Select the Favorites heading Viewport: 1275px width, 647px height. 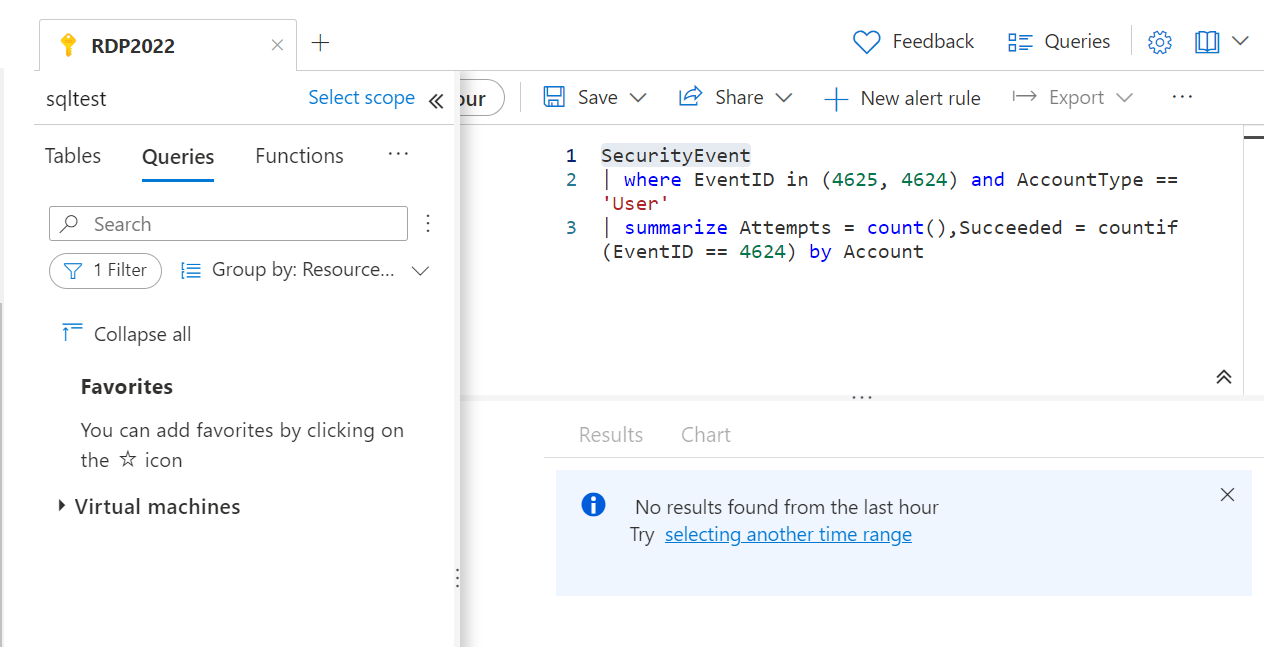[127, 387]
